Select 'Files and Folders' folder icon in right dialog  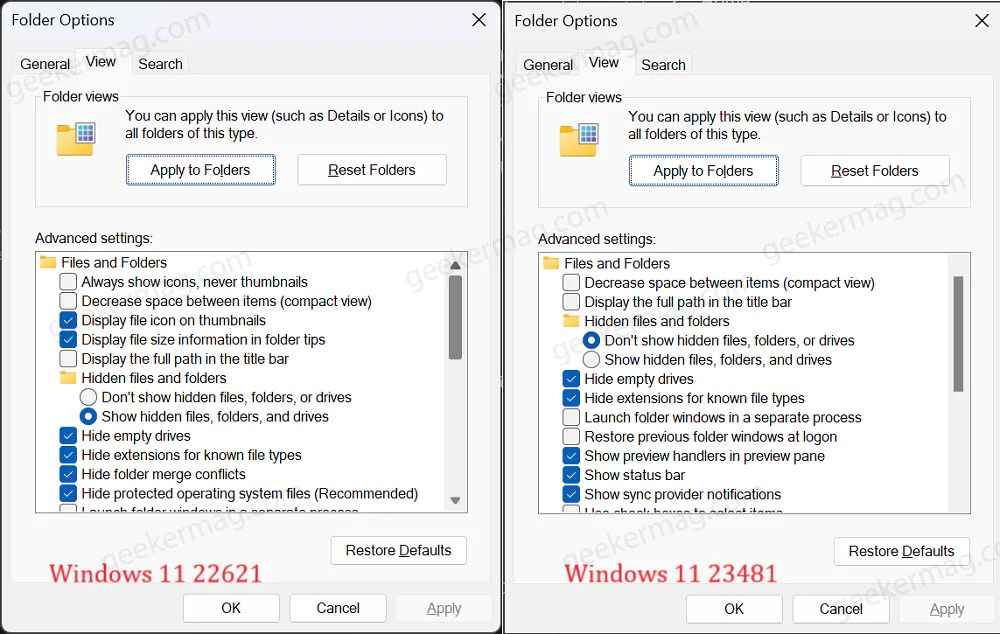tap(551, 263)
